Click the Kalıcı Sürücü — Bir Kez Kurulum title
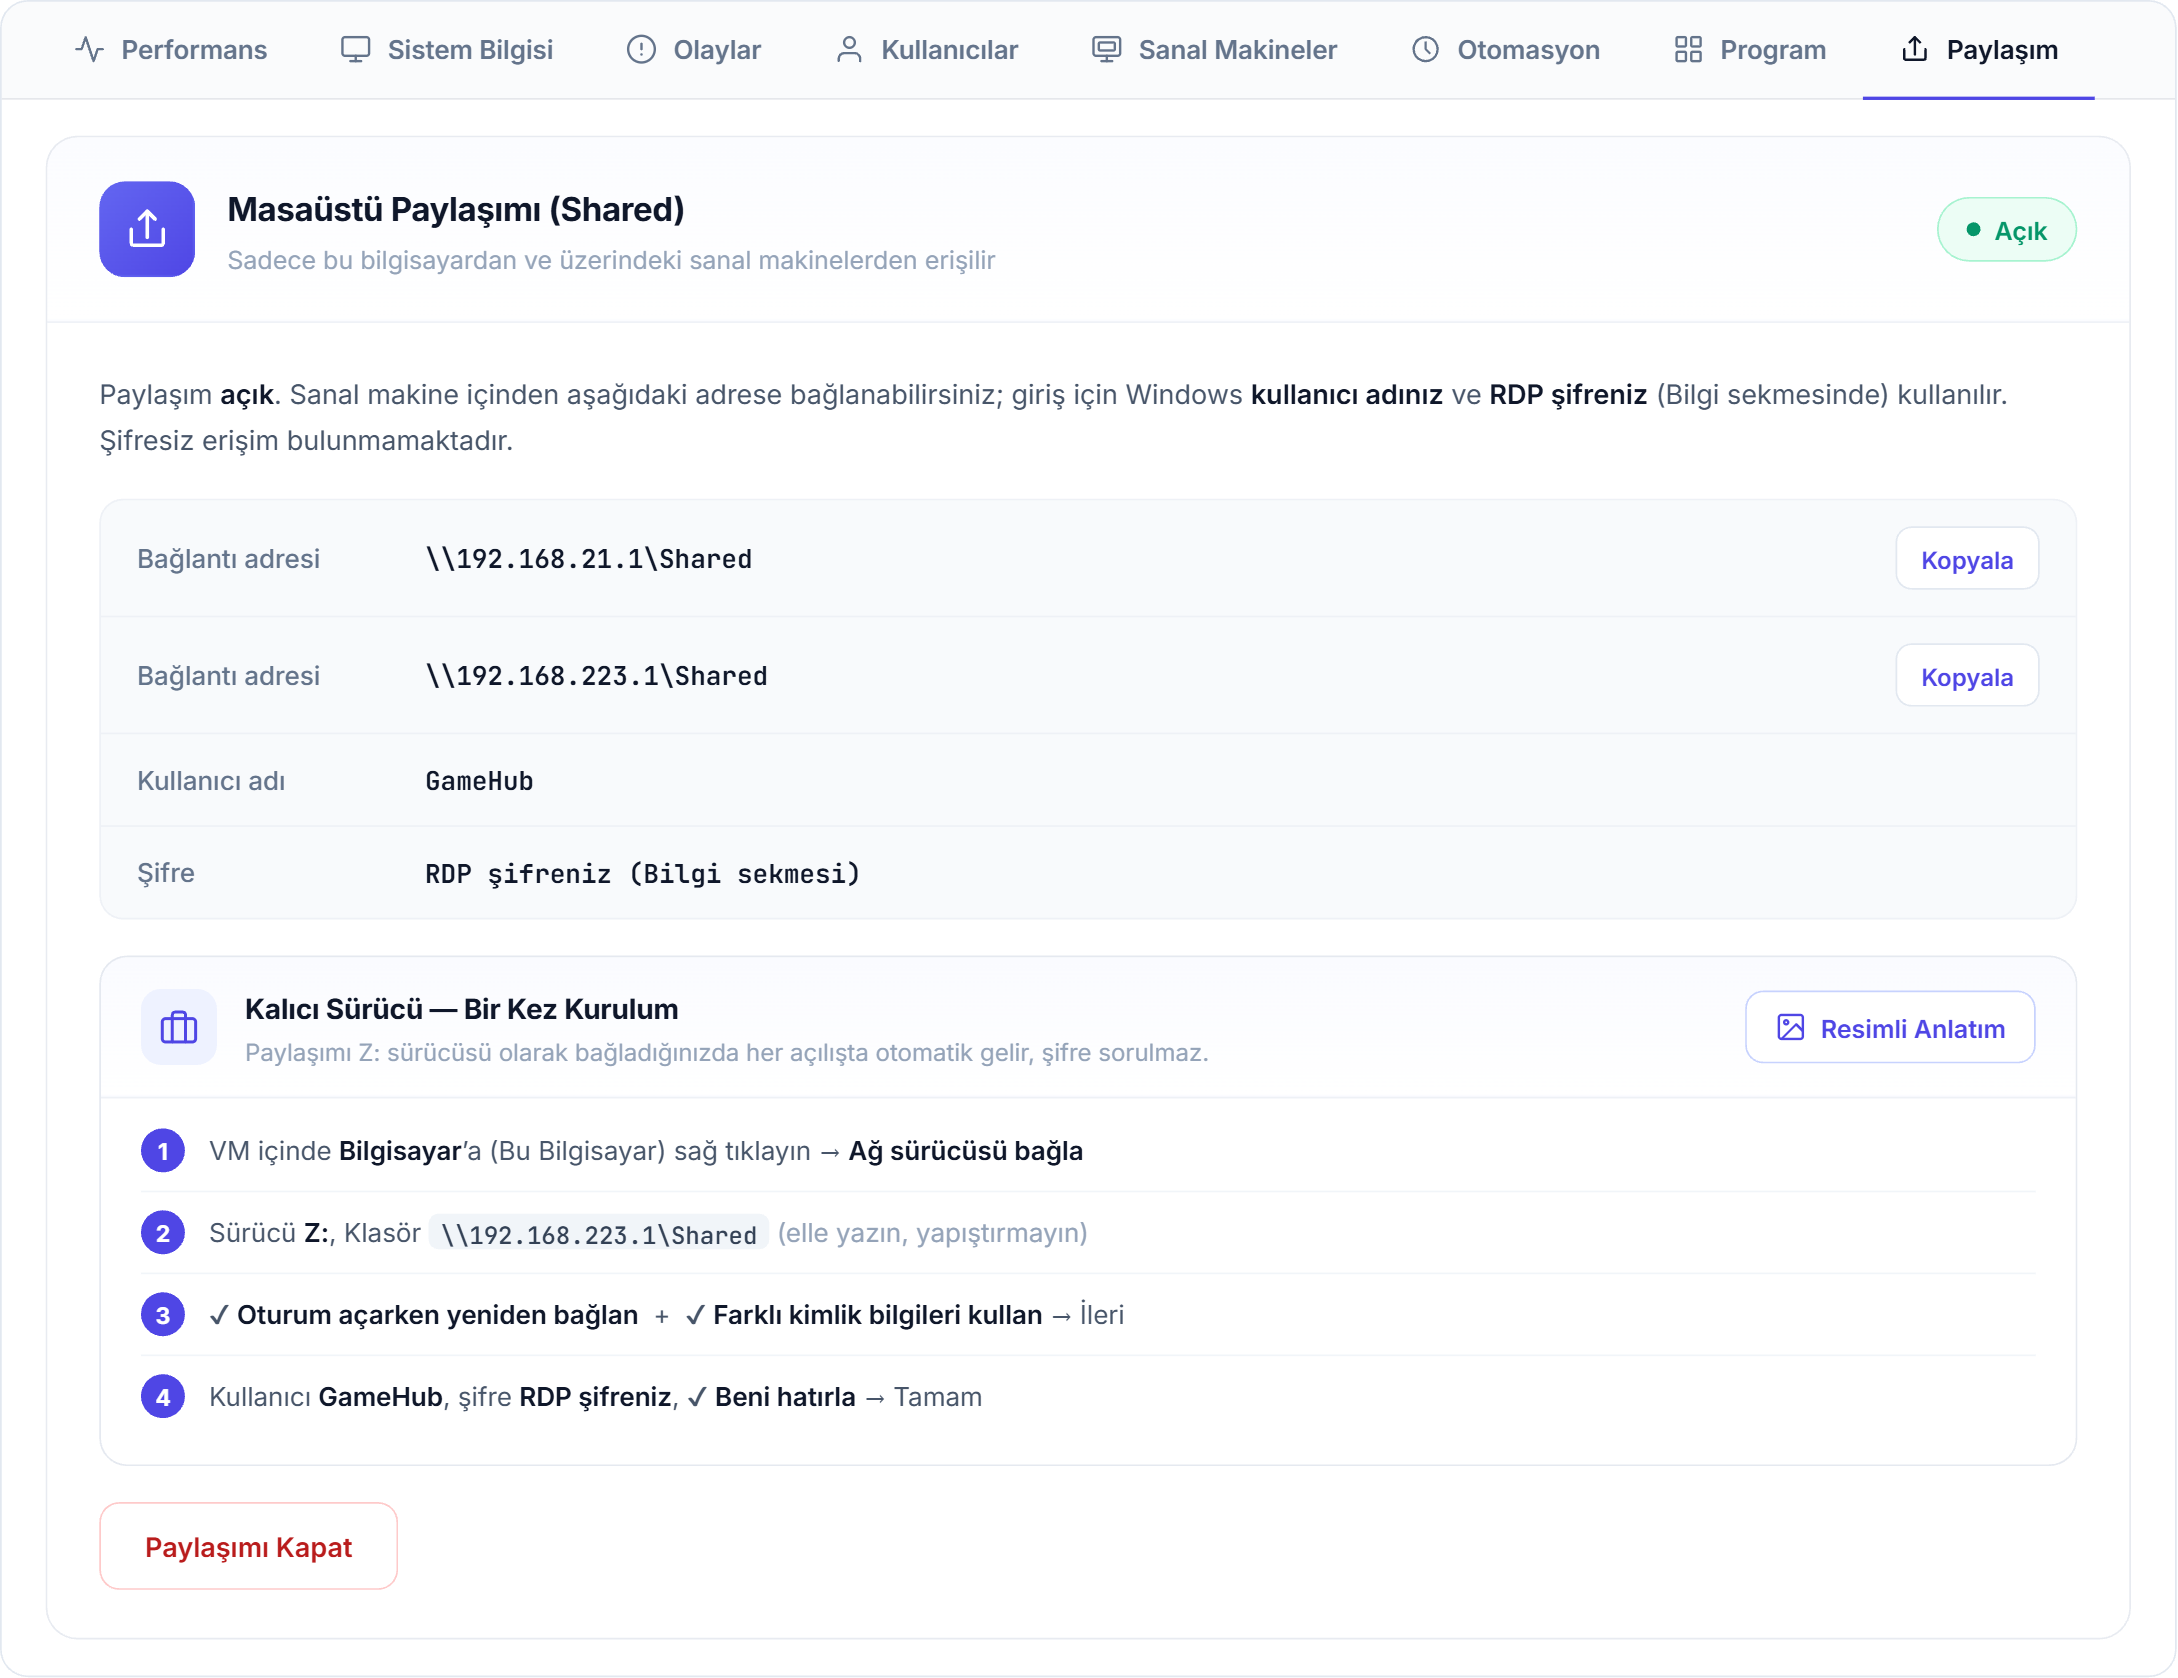 pos(461,1009)
